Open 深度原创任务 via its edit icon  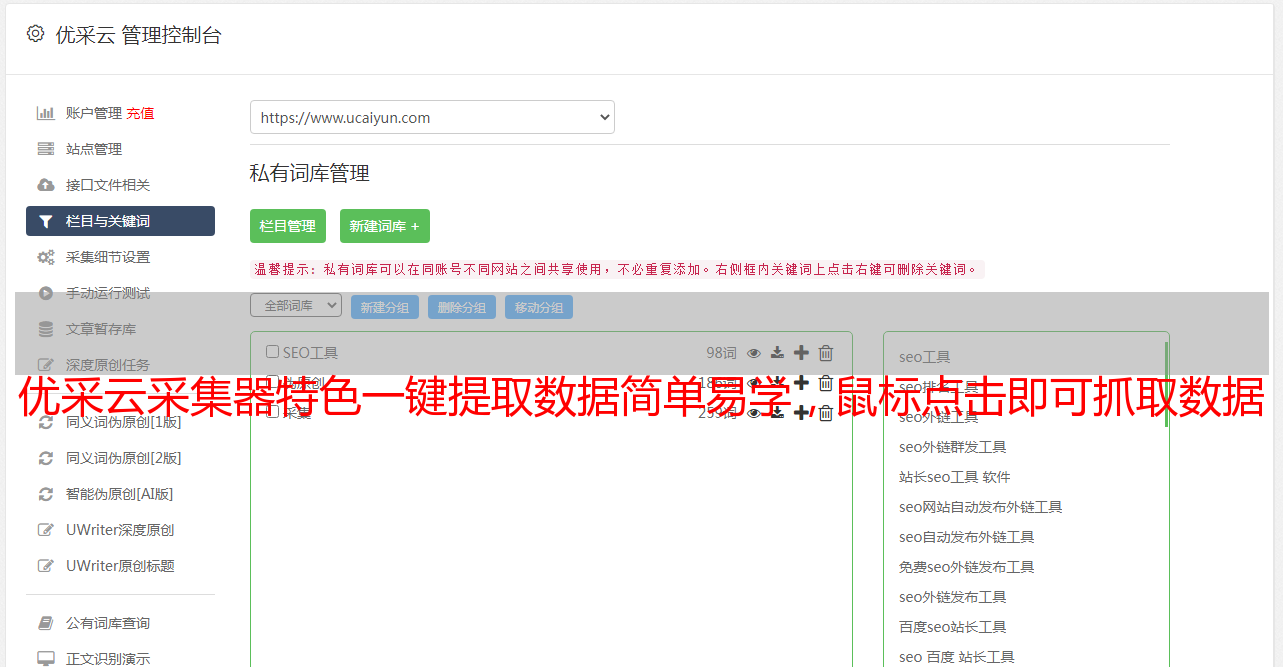pos(46,365)
